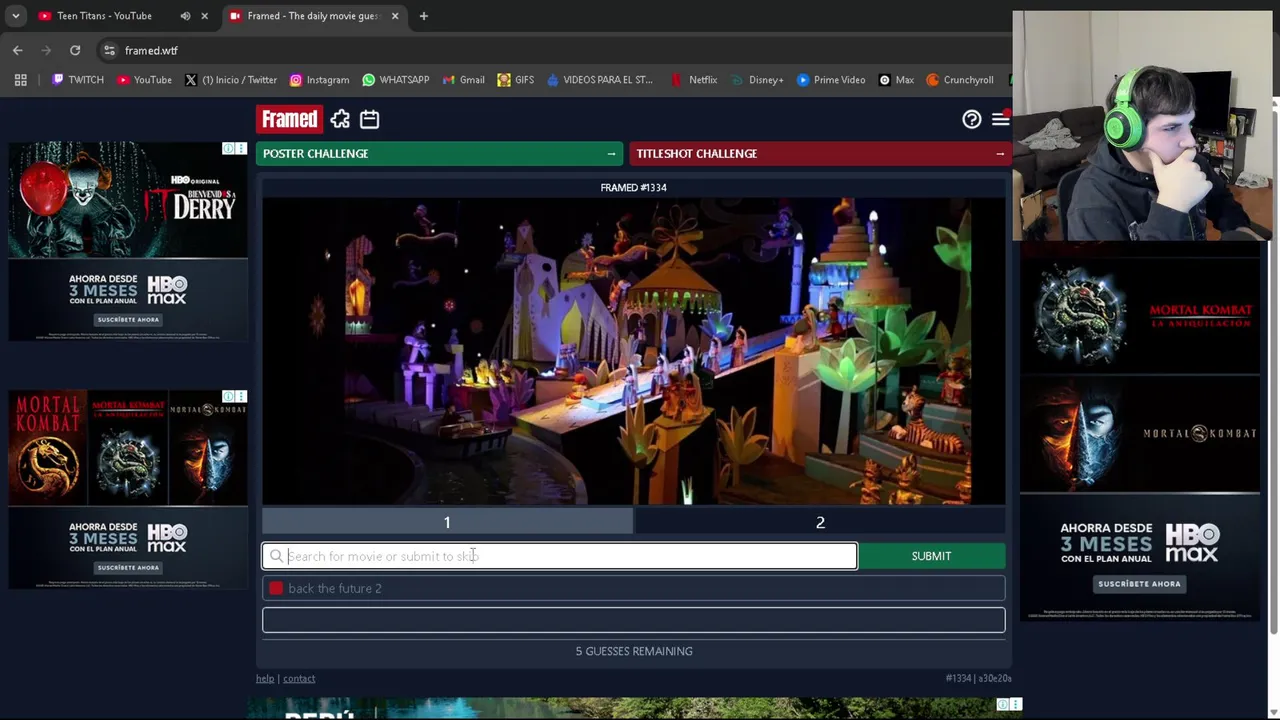Select frame tab 1
This screenshot has width=1280, height=720.
(x=447, y=522)
